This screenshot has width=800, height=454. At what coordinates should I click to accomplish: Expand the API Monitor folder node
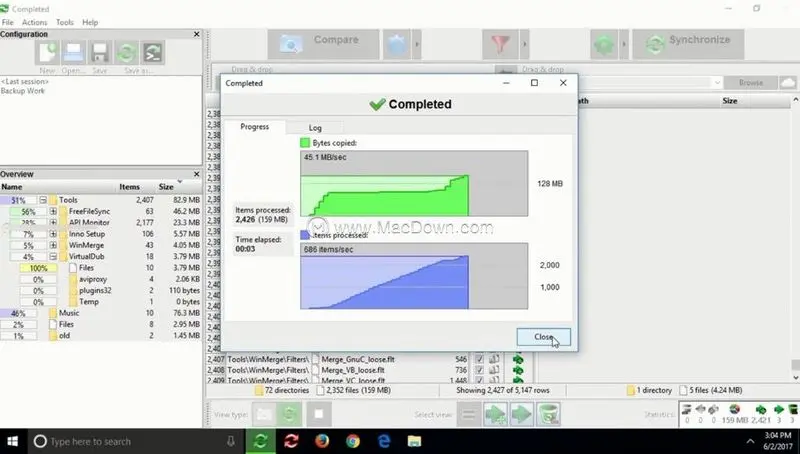53,222
